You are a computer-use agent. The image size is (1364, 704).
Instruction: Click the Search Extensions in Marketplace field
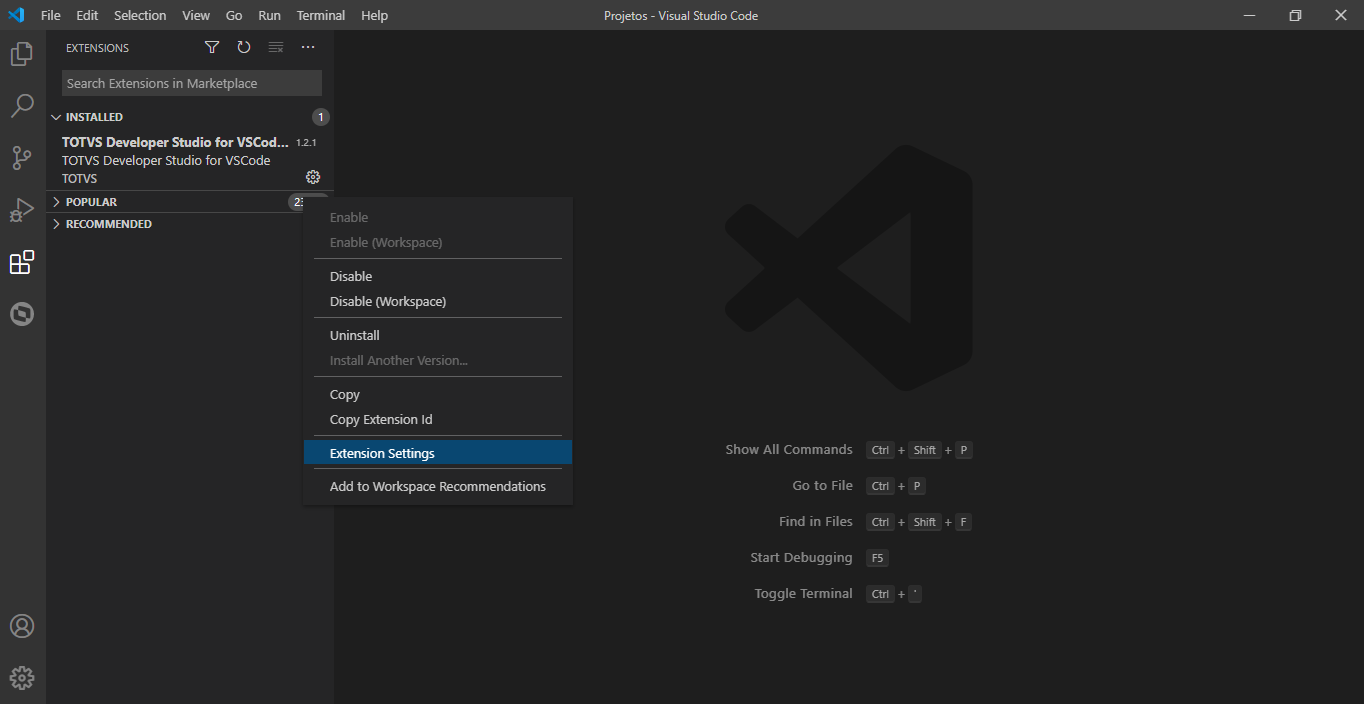190,82
